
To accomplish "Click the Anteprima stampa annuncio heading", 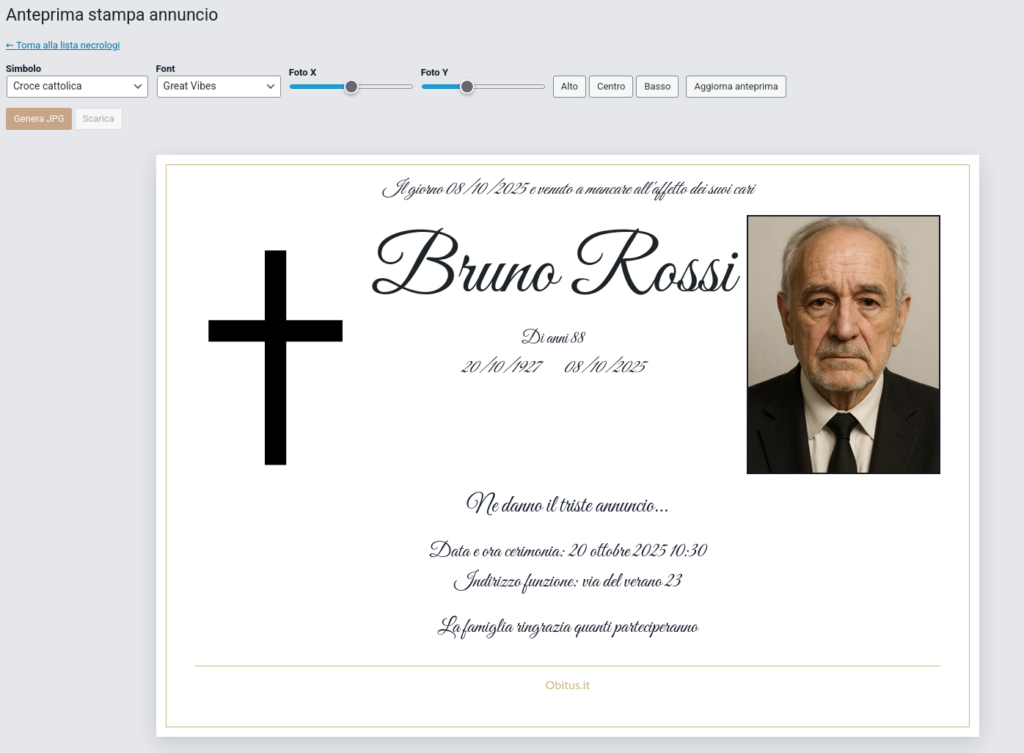I will click(112, 15).
